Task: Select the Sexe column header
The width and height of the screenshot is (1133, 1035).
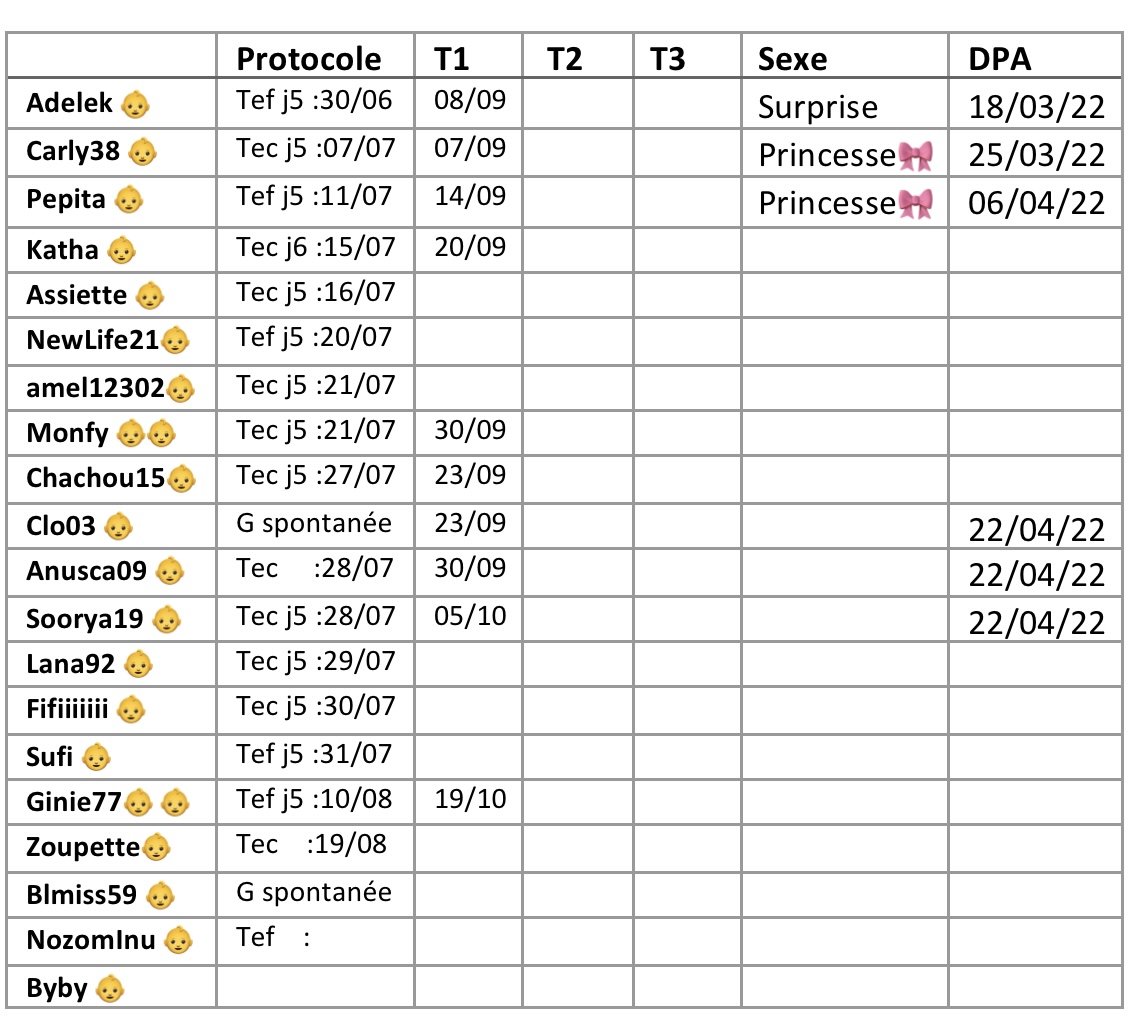Action: pos(792,59)
